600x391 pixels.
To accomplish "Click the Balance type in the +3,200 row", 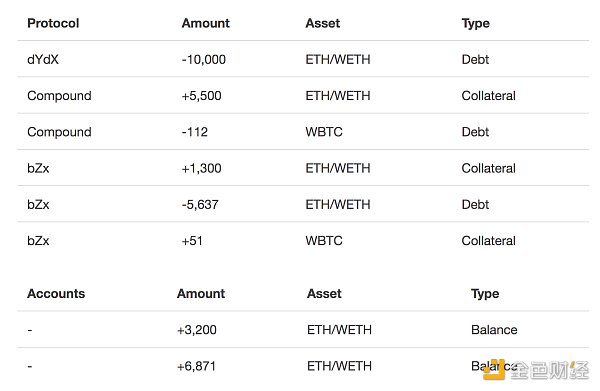I will point(494,330).
